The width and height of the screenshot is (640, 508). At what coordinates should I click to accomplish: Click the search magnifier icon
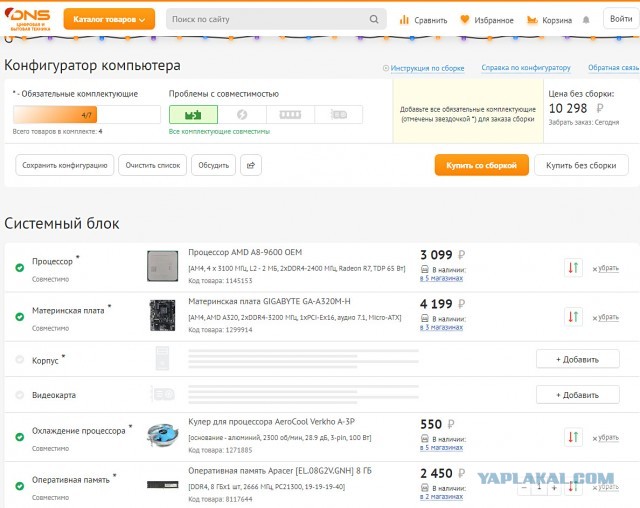click(373, 19)
